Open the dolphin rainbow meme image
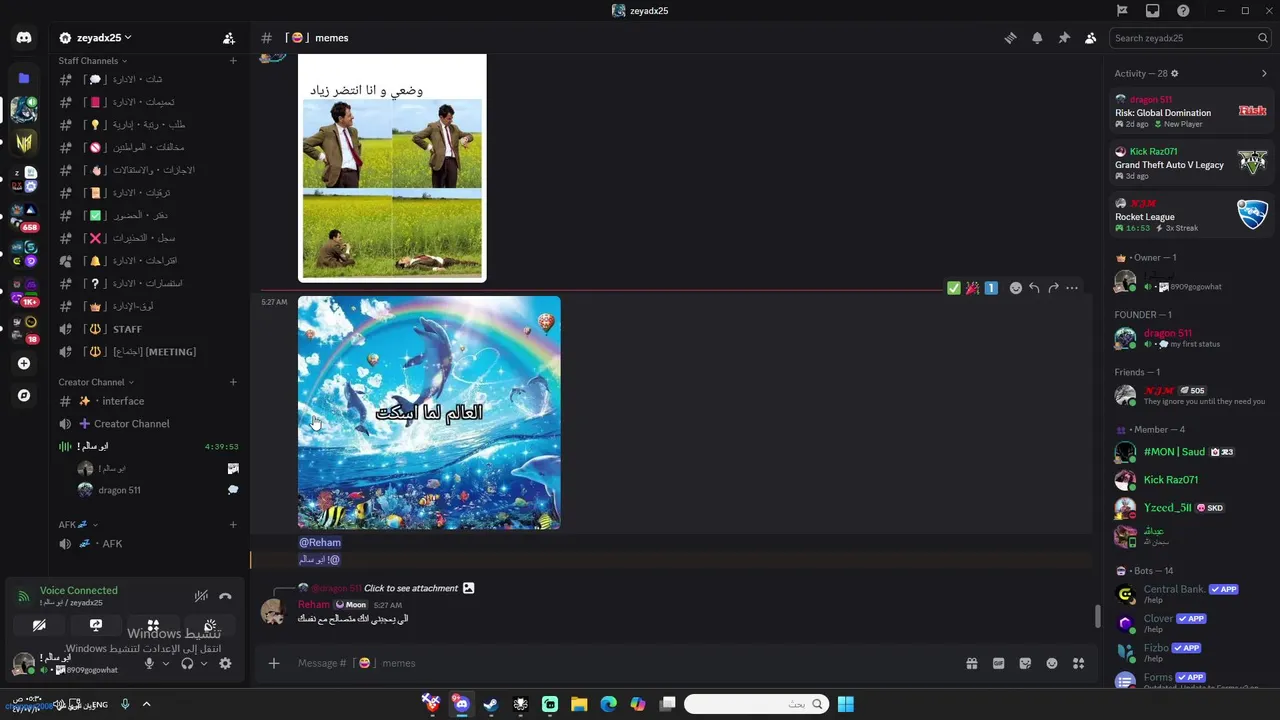The image size is (1280, 720). click(429, 413)
